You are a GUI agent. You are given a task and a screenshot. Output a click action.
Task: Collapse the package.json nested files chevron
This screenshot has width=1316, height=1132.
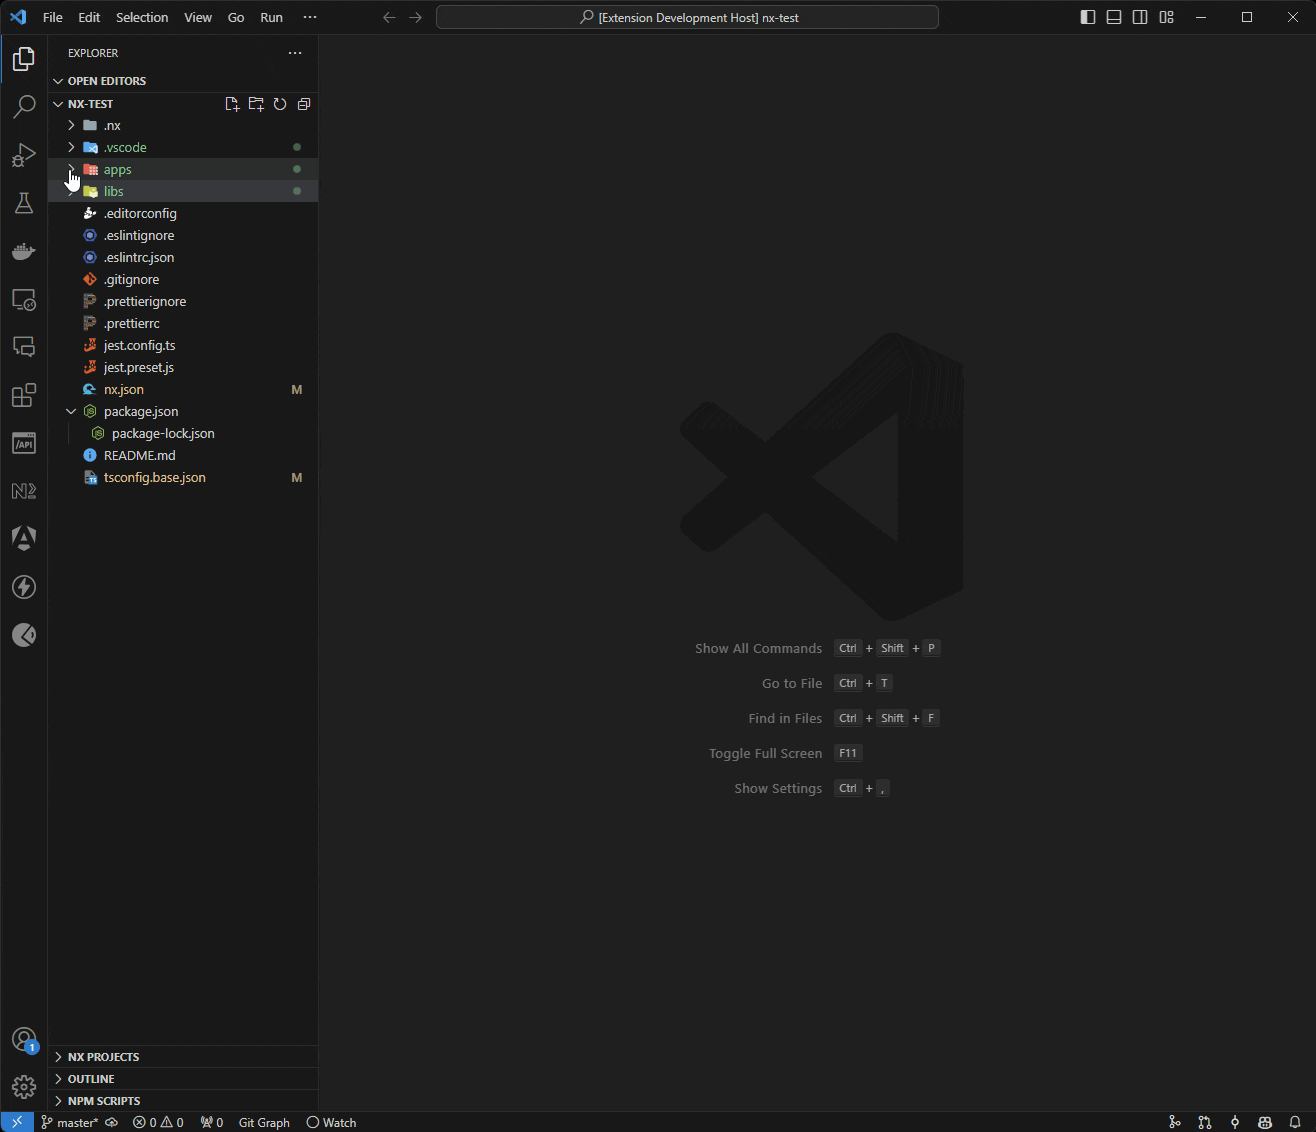point(71,411)
